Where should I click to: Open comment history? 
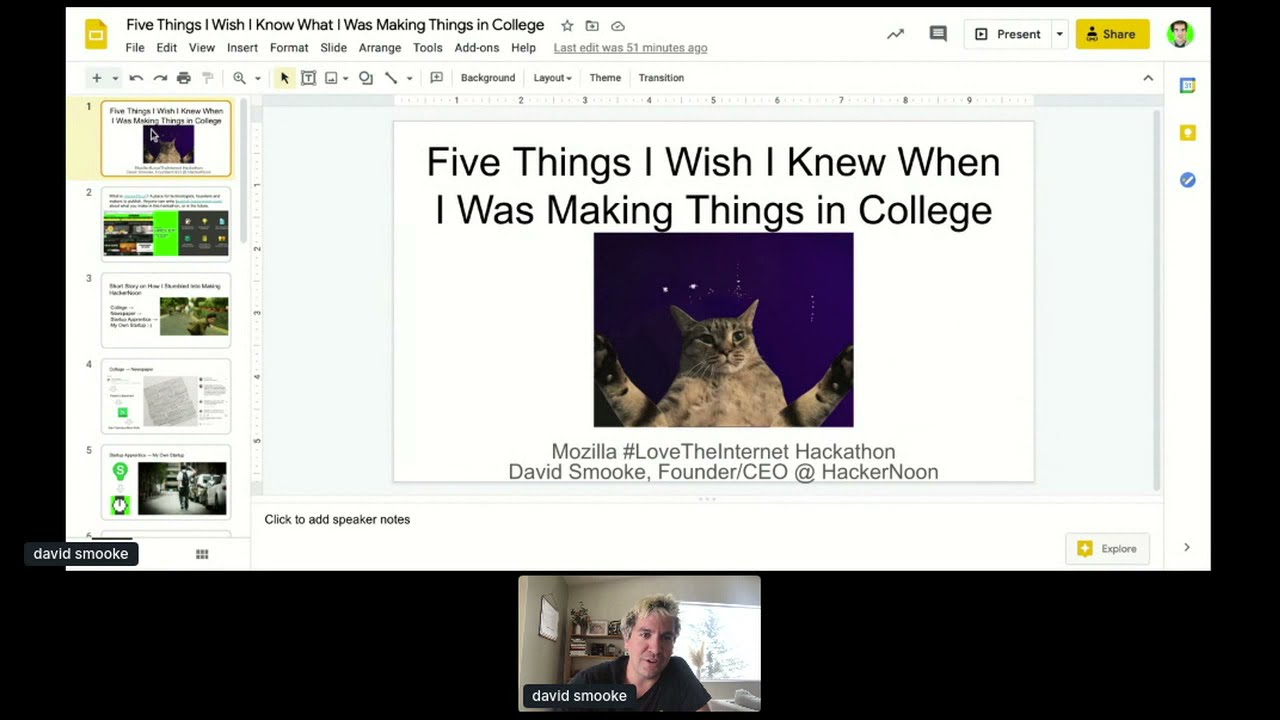point(938,34)
